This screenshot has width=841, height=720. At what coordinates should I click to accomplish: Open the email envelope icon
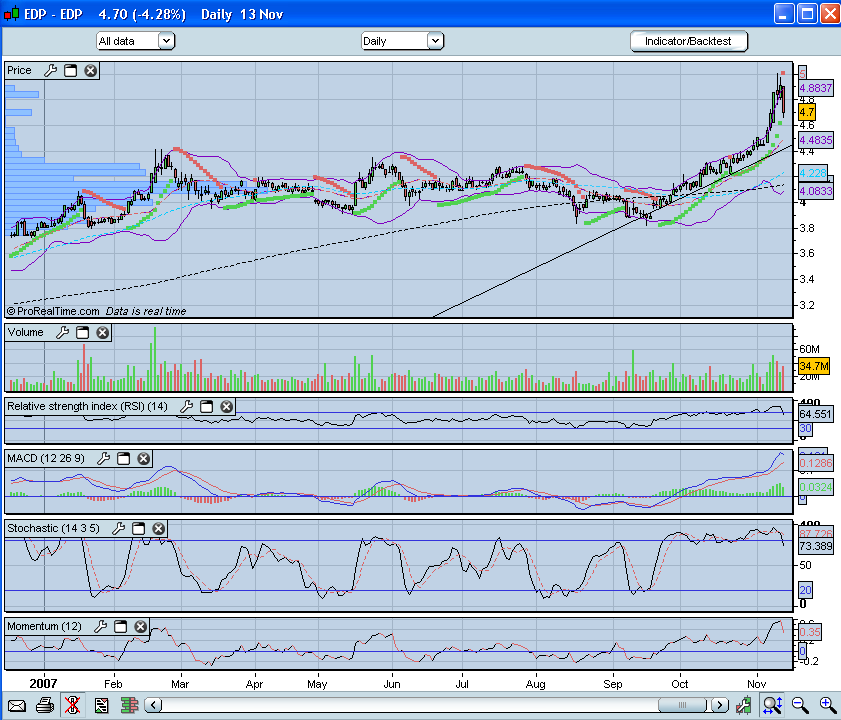[17, 705]
